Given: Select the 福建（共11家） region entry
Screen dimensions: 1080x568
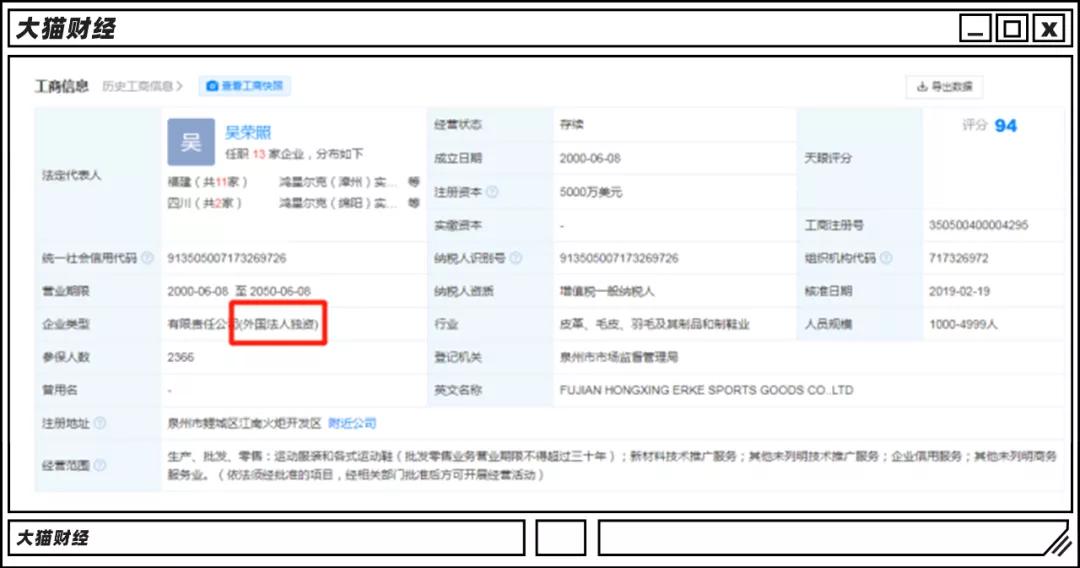Looking at the screenshot, I should point(207,182).
